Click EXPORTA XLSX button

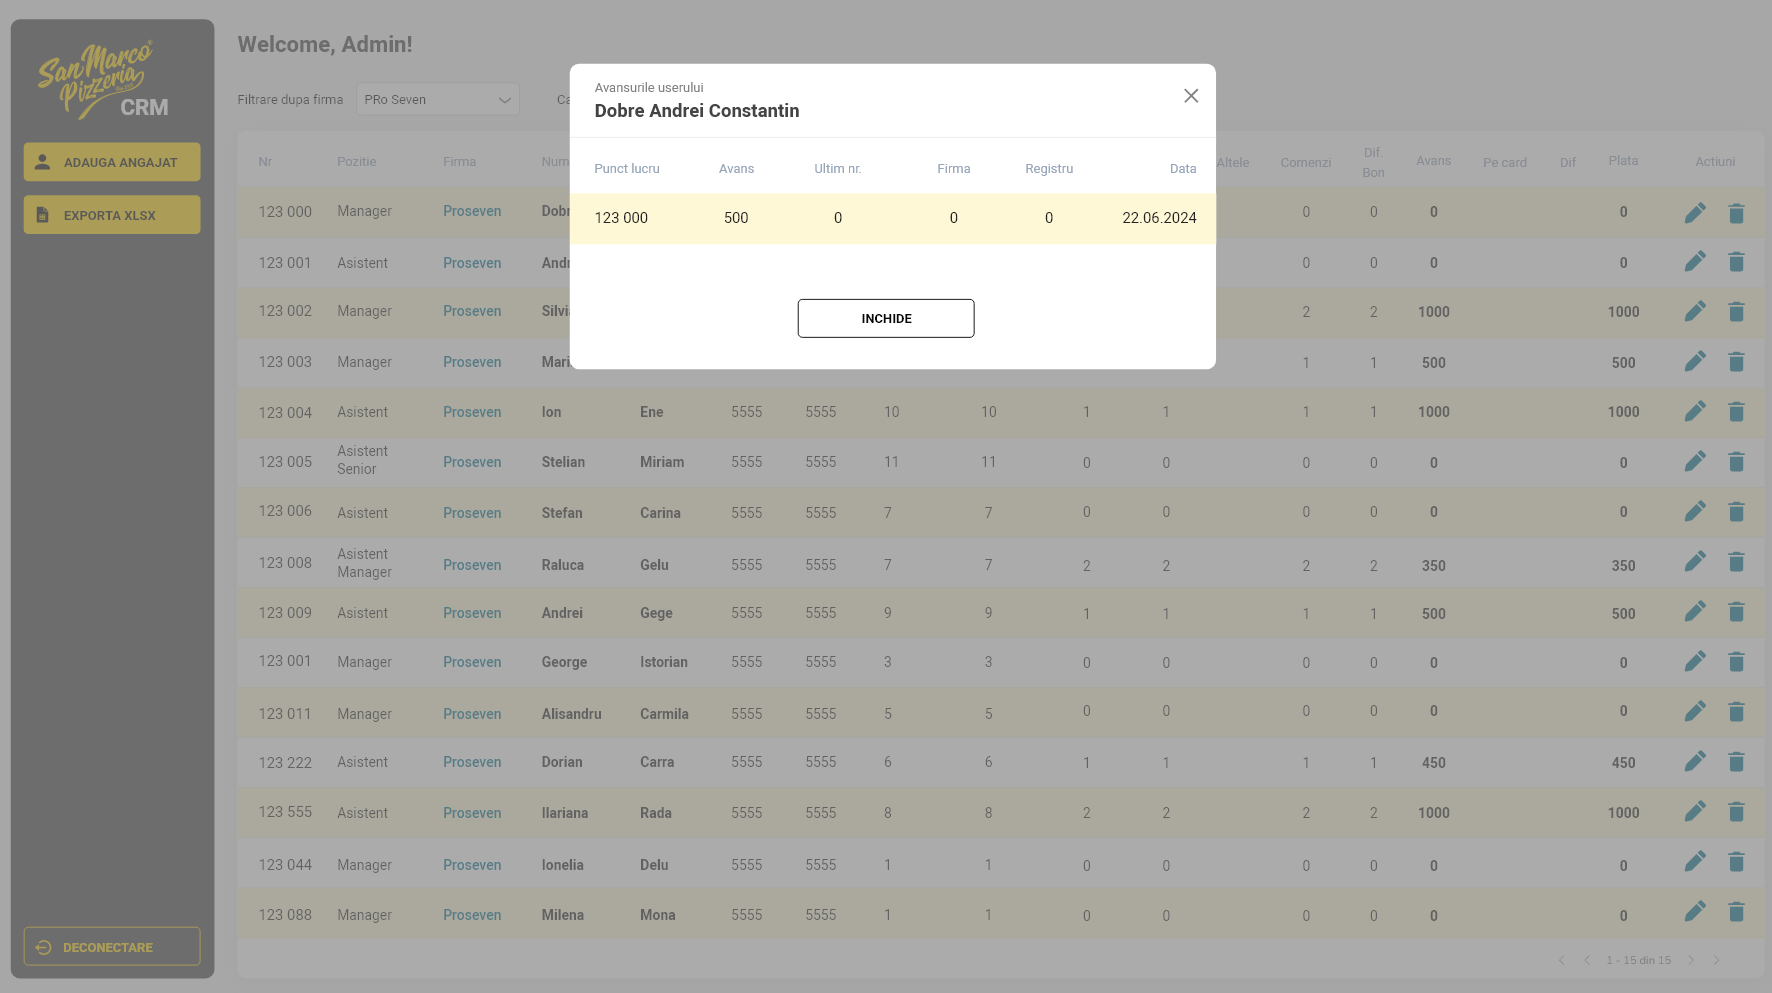click(112, 215)
